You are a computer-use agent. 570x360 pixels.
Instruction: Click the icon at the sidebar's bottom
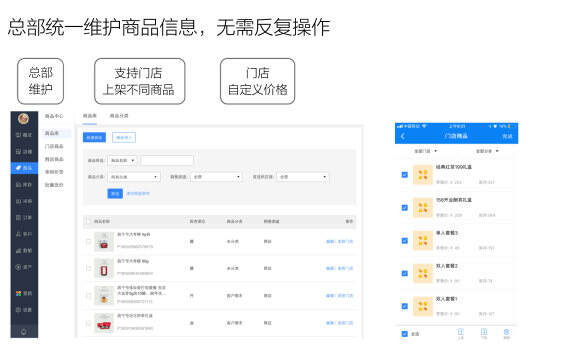(24, 332)
